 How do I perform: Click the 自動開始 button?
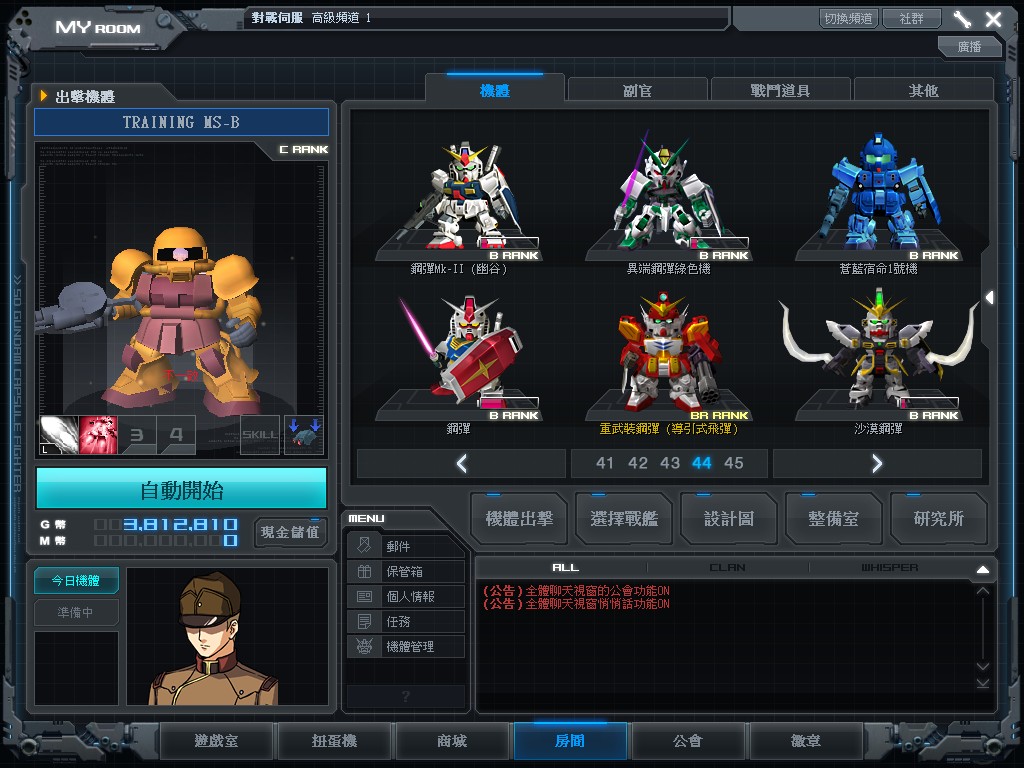[182, 490]
